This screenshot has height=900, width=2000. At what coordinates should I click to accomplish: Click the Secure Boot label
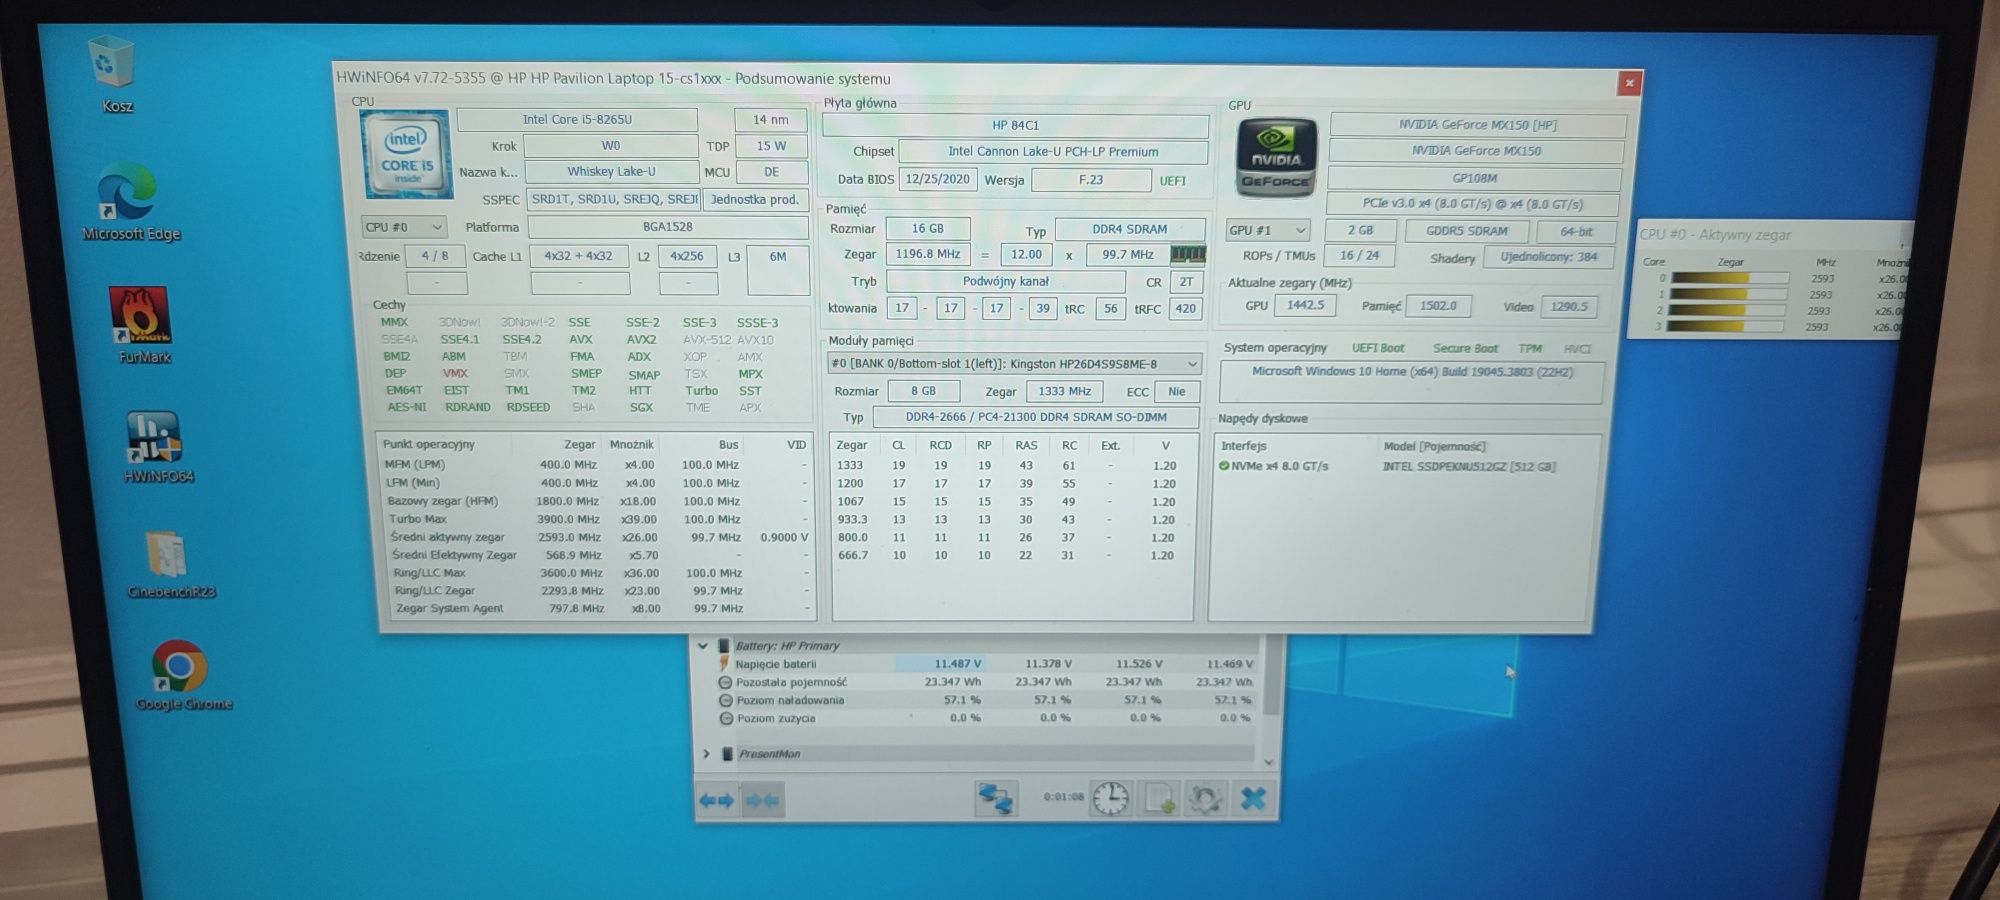1465,348
